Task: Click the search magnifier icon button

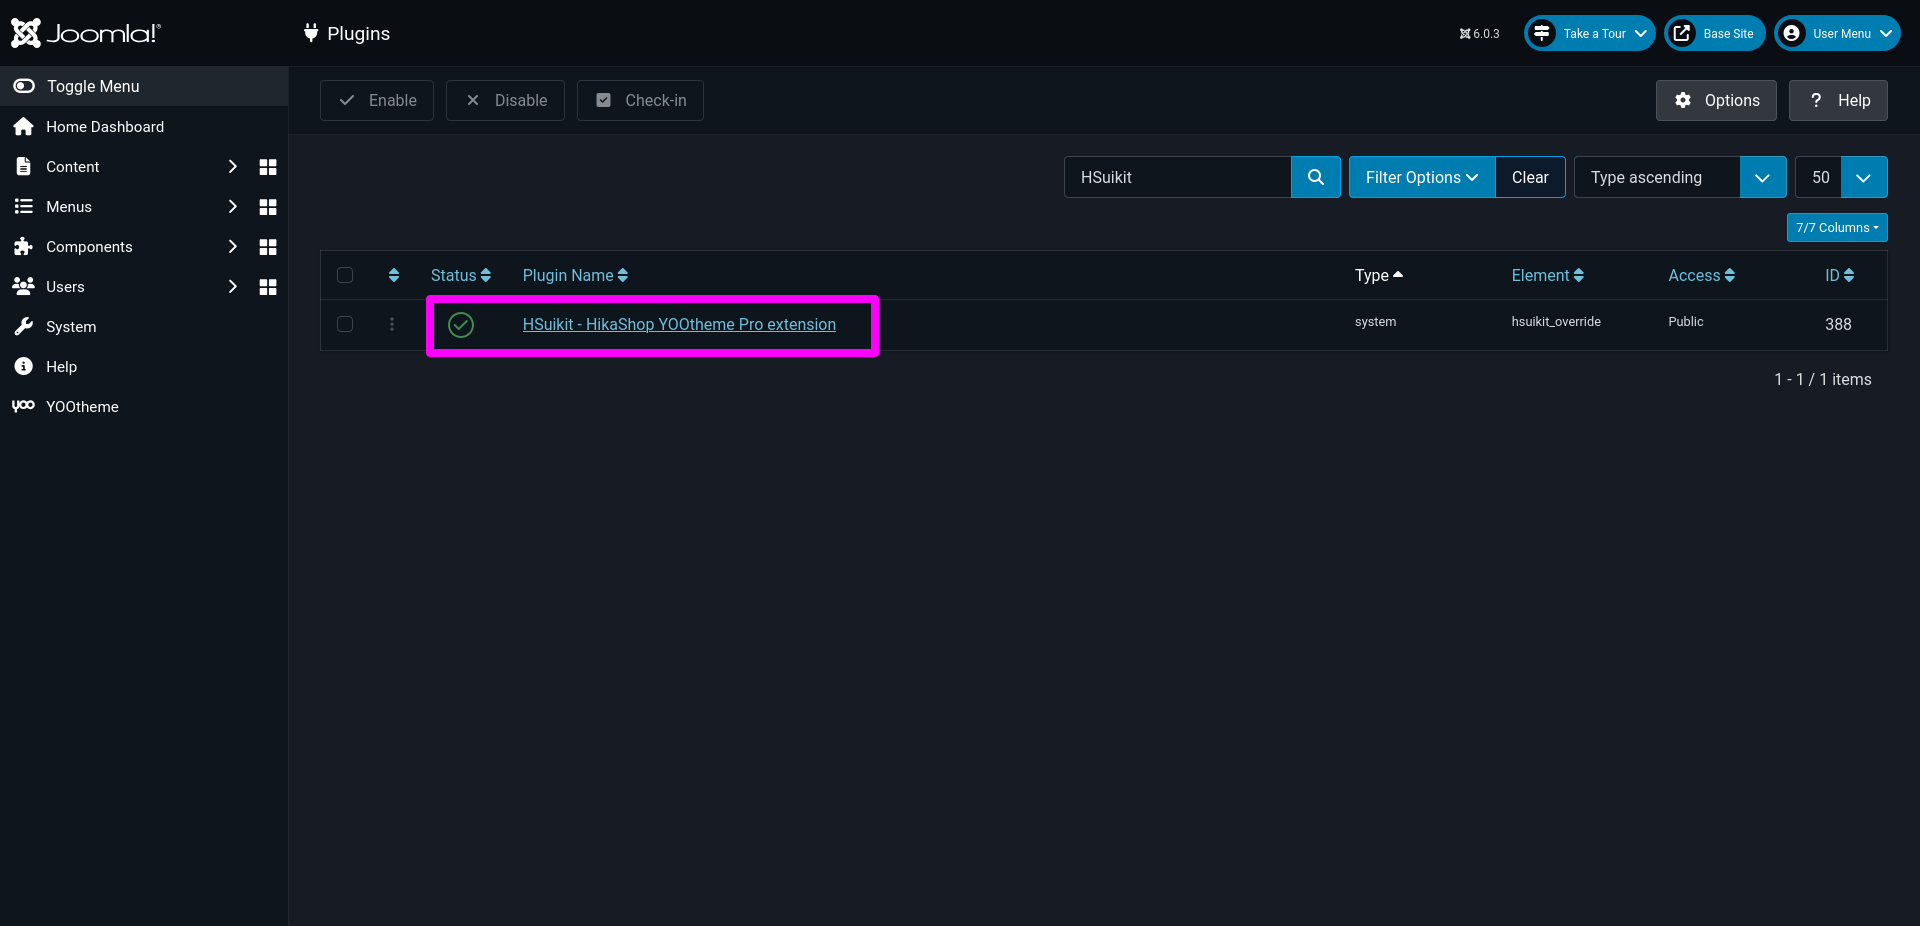Action: click(1315, 177)
